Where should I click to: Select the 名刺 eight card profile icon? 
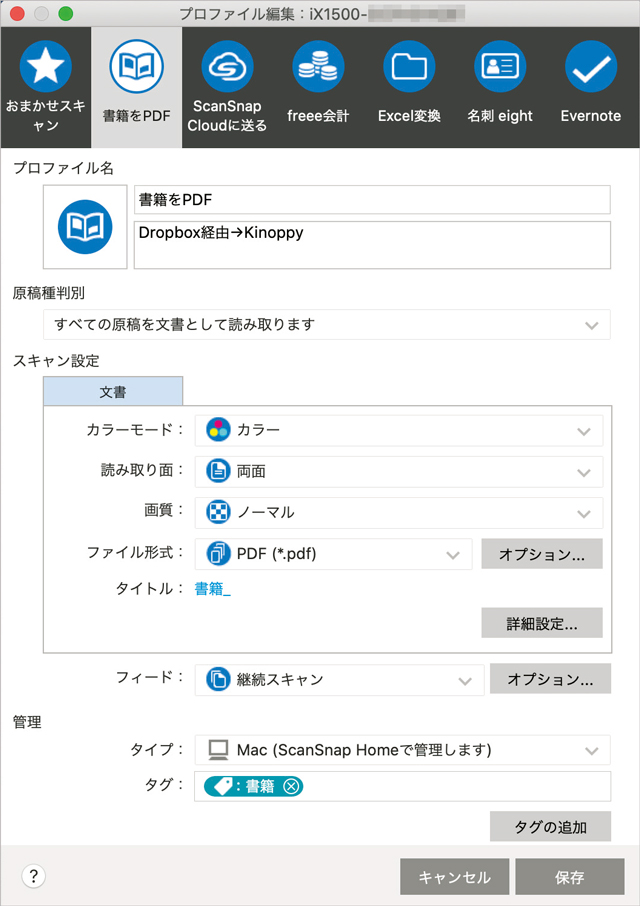click(500, 66)
